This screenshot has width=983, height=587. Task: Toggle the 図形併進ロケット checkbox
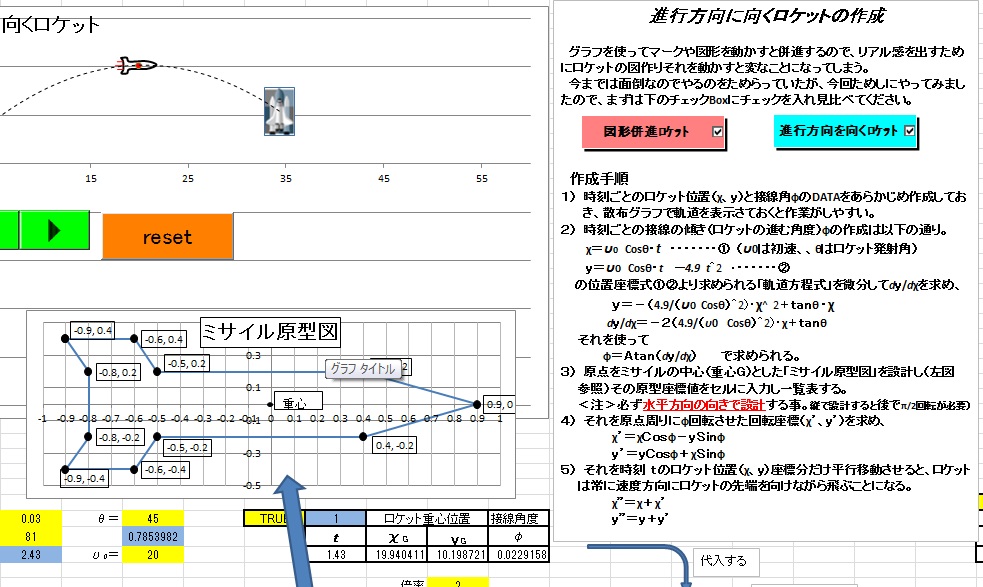(x=717, y=132)
